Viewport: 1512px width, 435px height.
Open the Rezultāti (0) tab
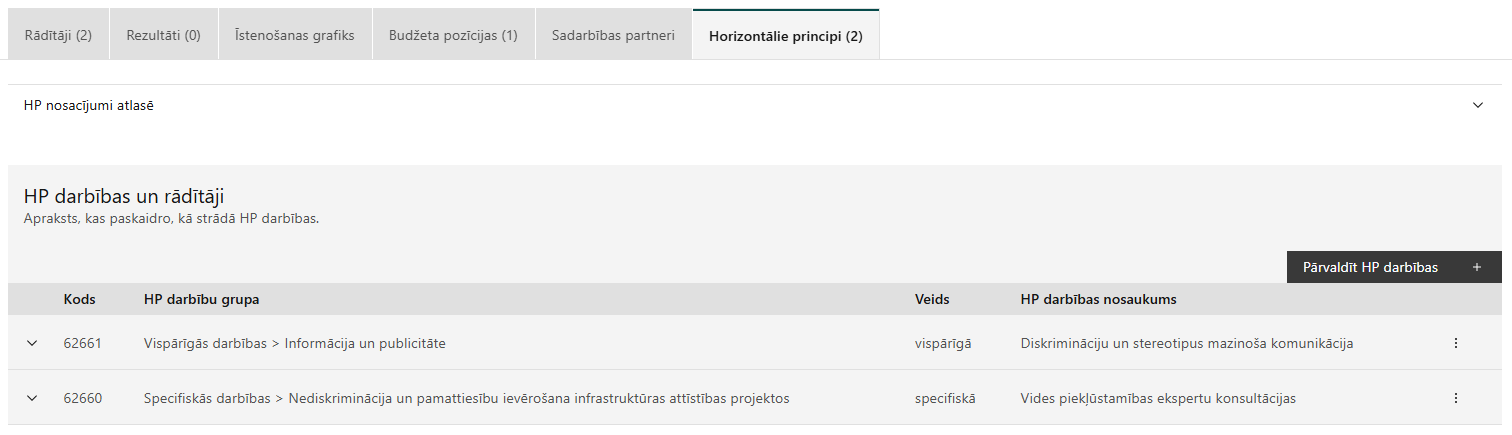pos(163,35)
